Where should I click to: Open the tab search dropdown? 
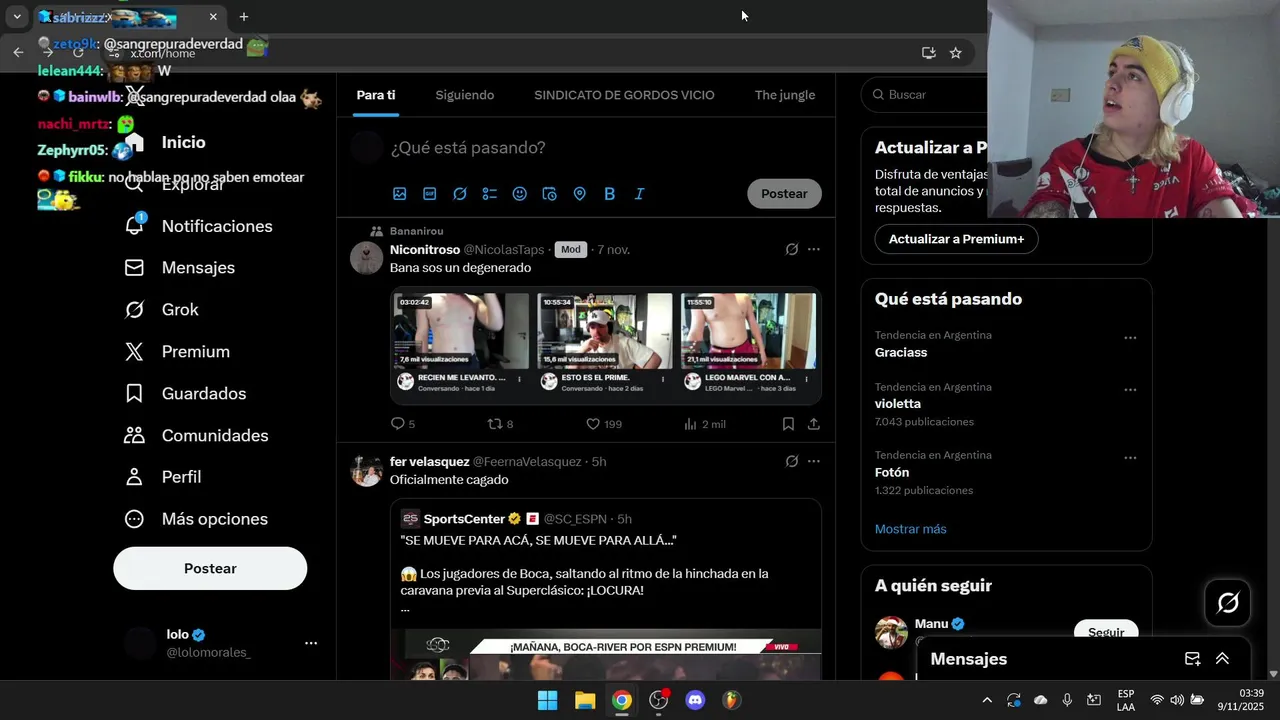17,17
